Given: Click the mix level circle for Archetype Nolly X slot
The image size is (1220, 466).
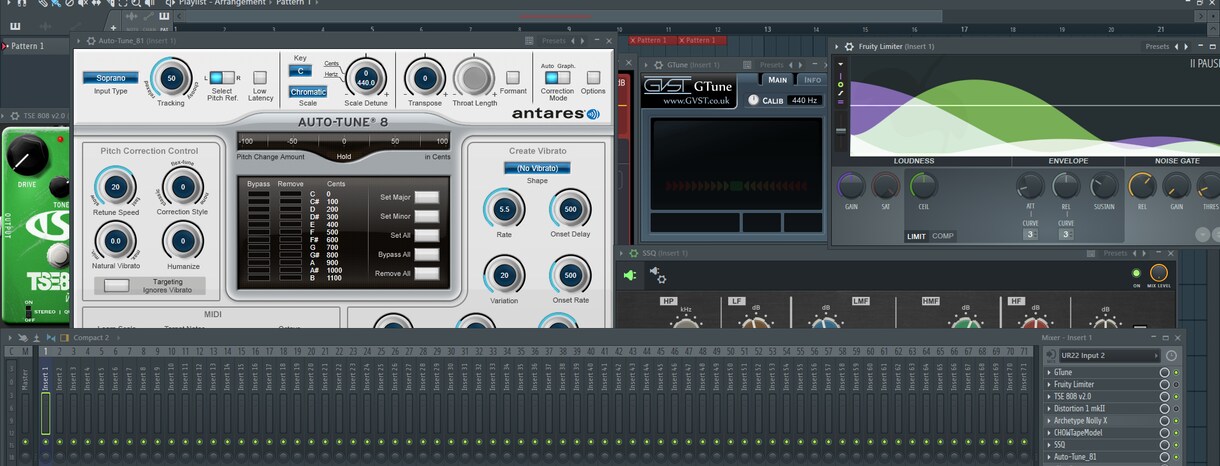Looking at the screenshot, I should pos(1164,421).
